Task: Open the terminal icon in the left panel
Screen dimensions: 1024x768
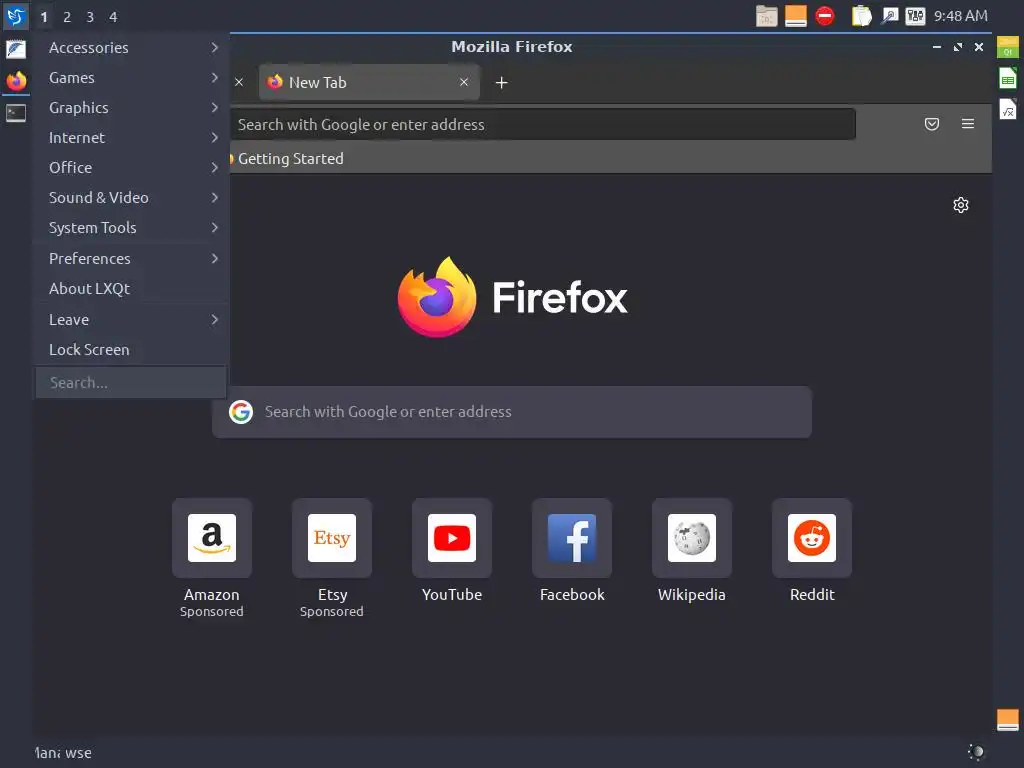Action: [x=16, y=113]
